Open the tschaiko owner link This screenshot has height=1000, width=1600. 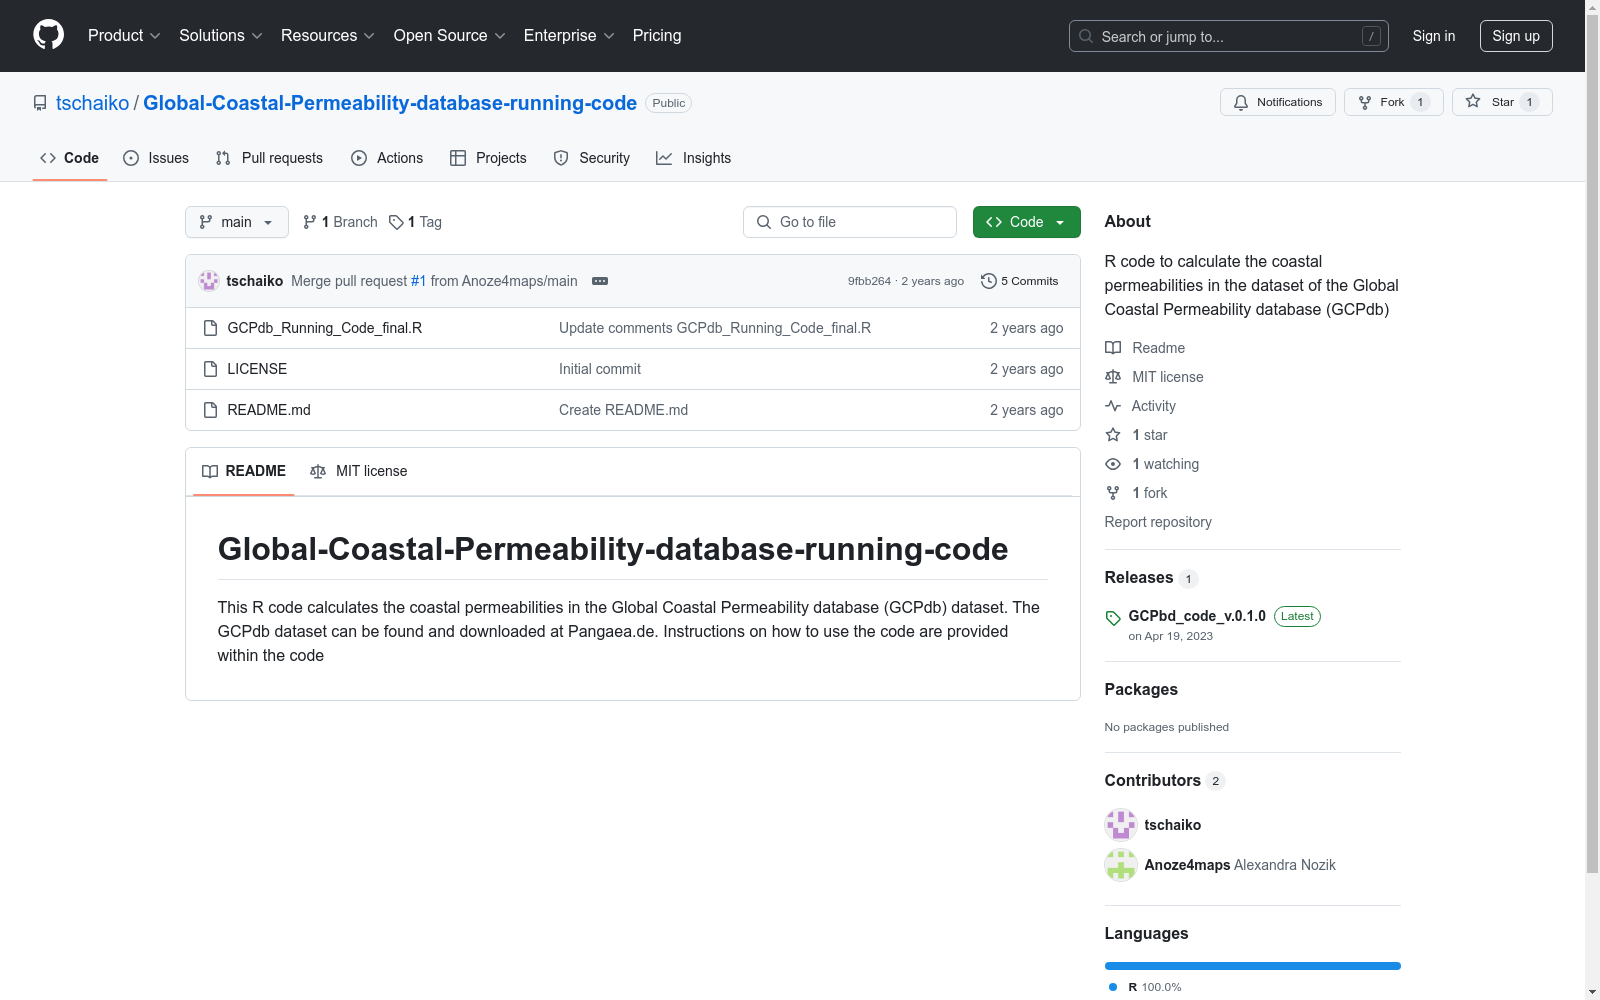tap(93, 103)
